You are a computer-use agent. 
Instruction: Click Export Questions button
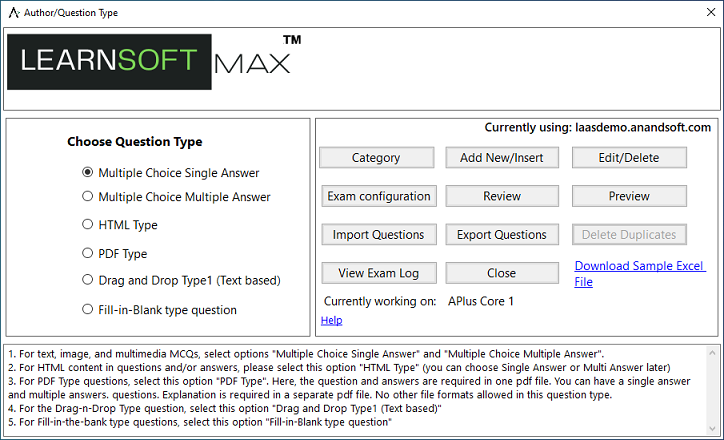tap(502, 235)
